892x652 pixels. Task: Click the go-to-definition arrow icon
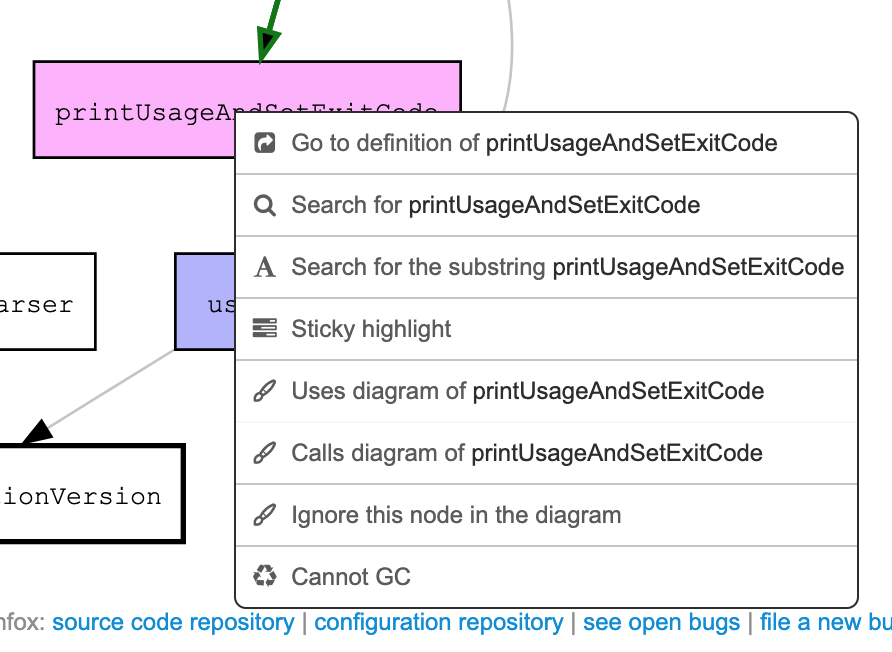(x=264, y=143)
